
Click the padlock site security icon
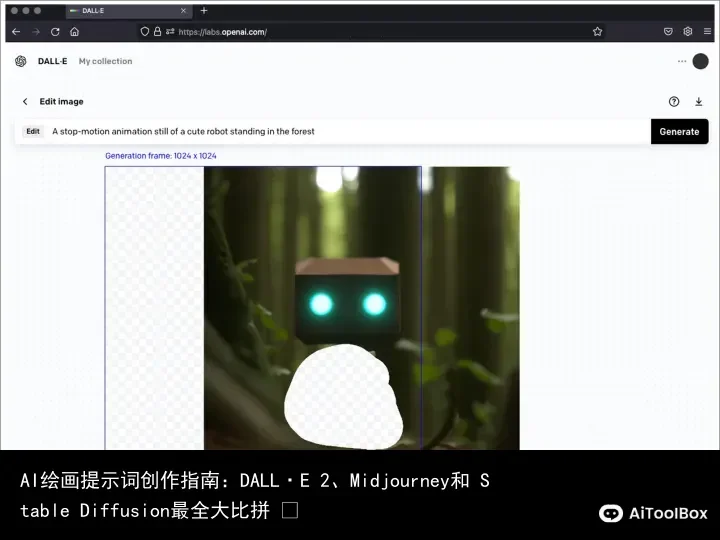click(x=157, y=32)
